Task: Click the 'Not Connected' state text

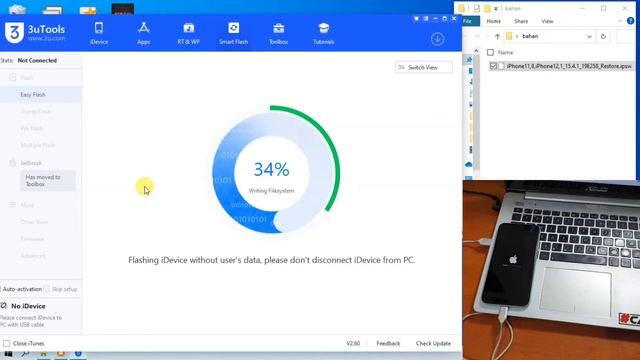Action: 37,60
